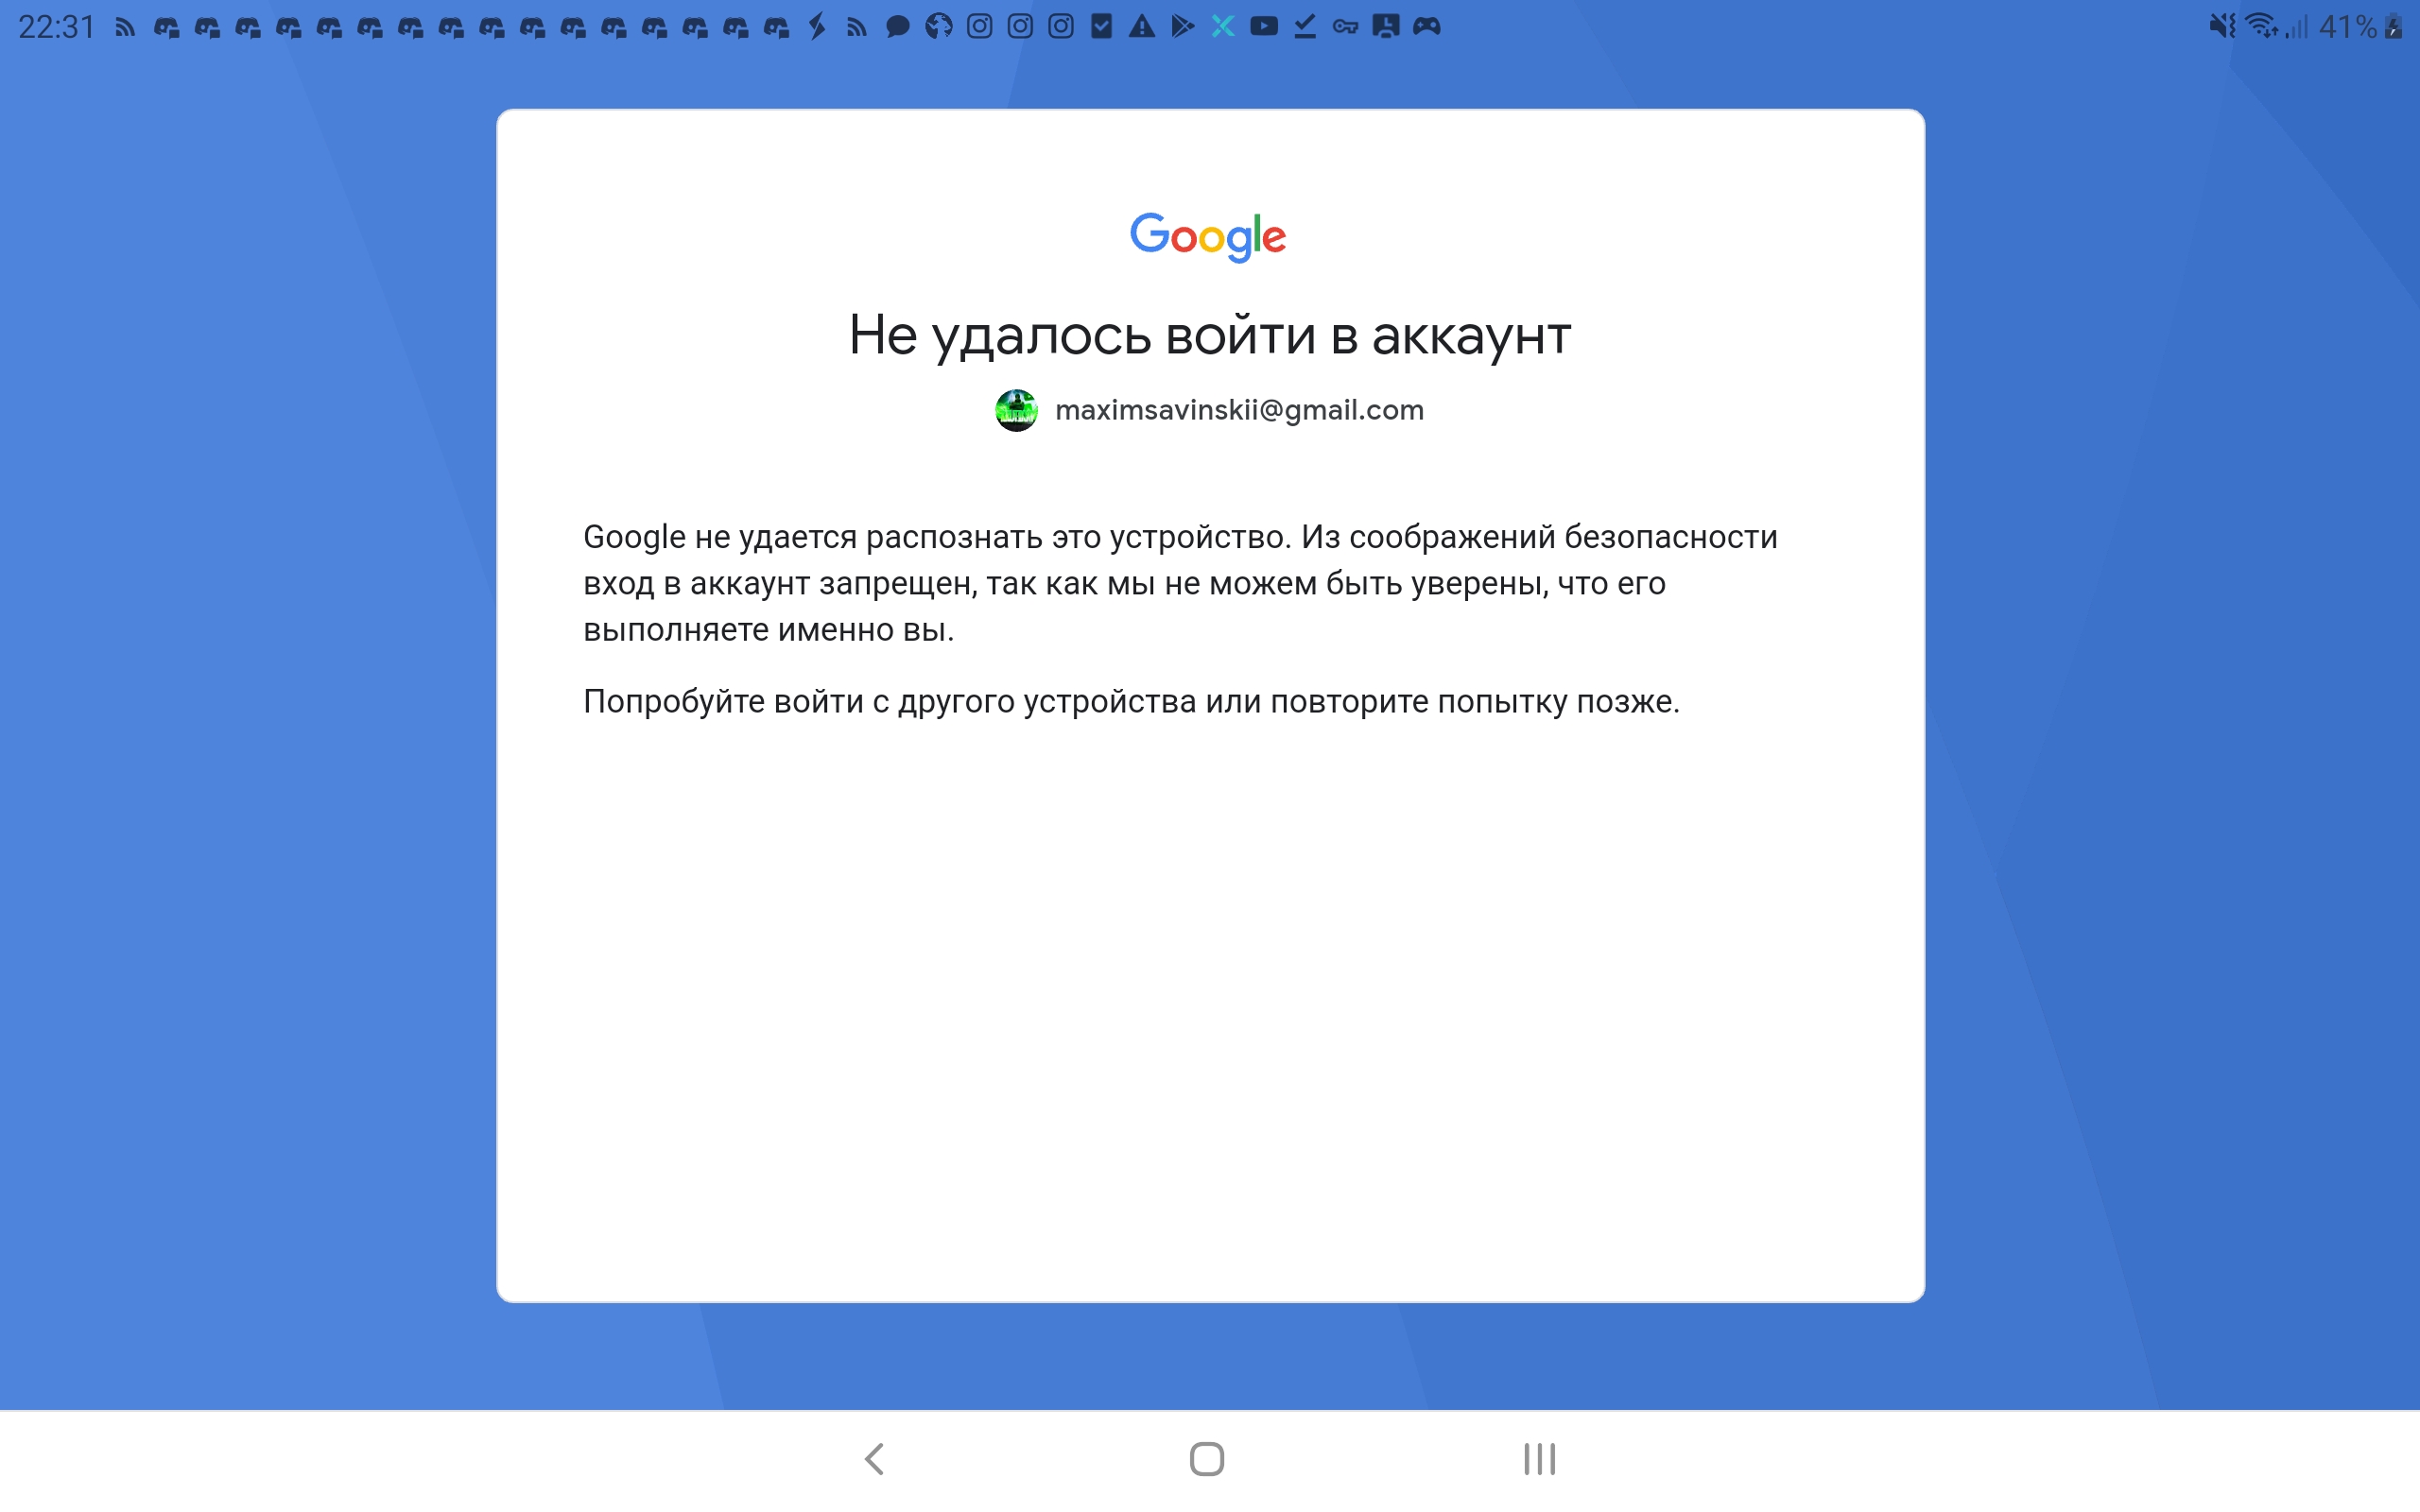Tap the maximsavinskii@gmail.com address

[1239, 410]
